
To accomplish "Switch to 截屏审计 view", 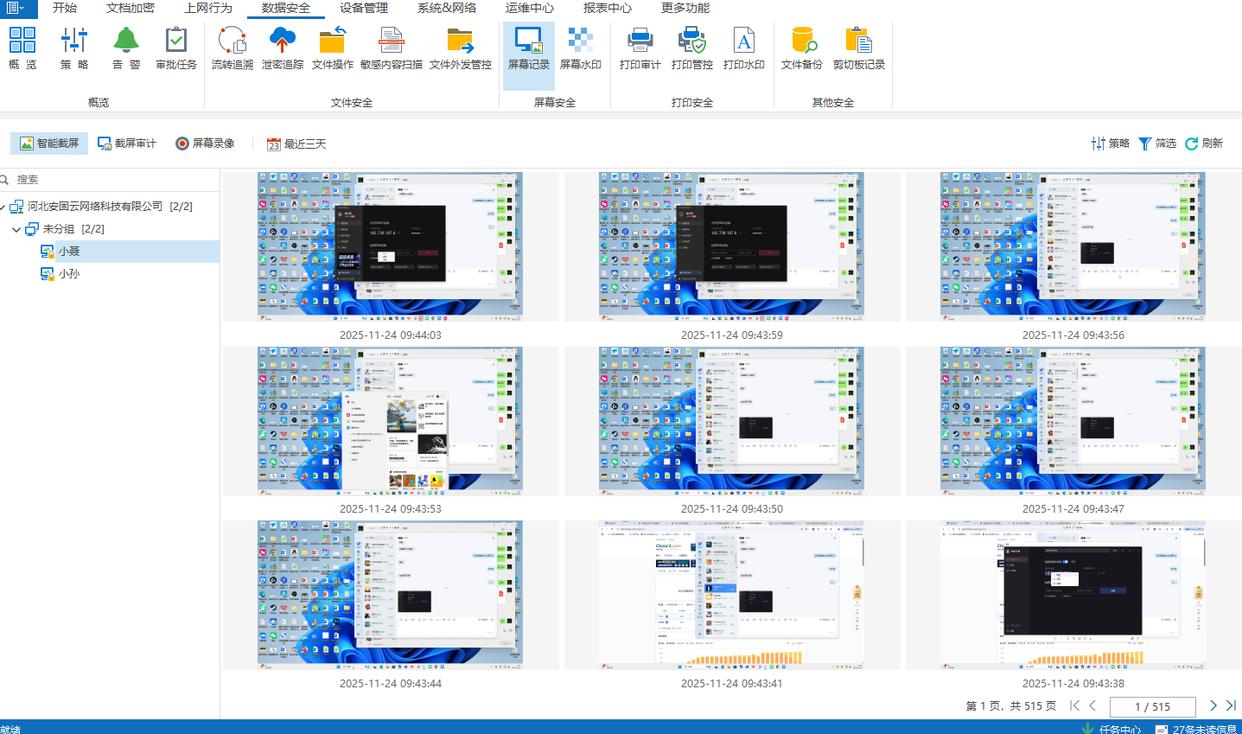I will pyautogui.click(x=127, y=144).
